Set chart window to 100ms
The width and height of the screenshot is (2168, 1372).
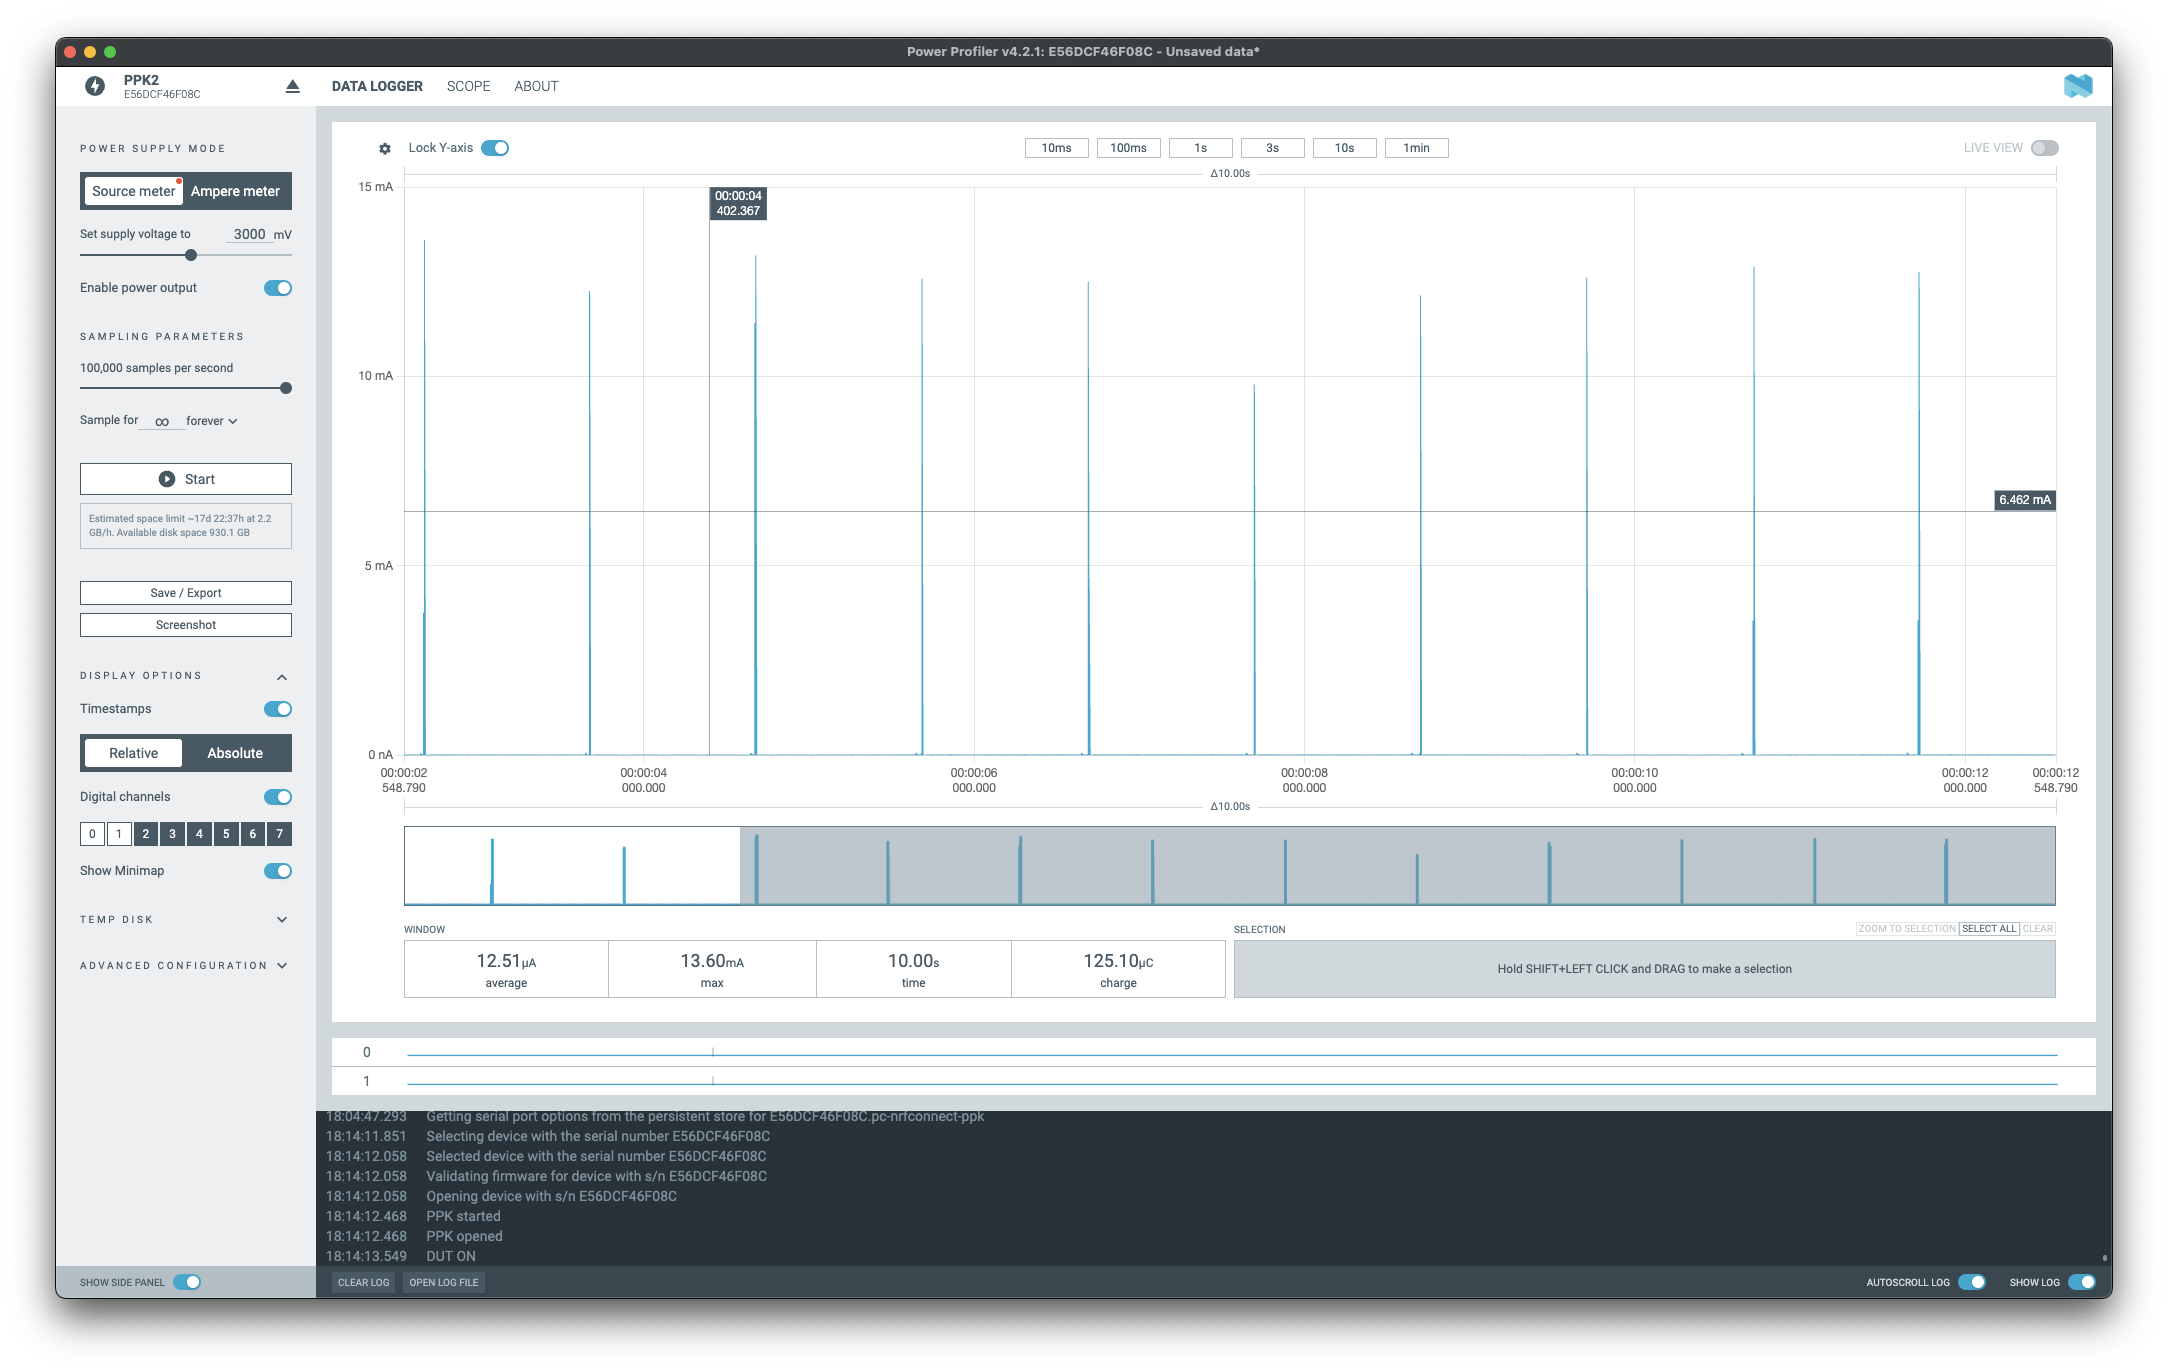coord(1128,148)
